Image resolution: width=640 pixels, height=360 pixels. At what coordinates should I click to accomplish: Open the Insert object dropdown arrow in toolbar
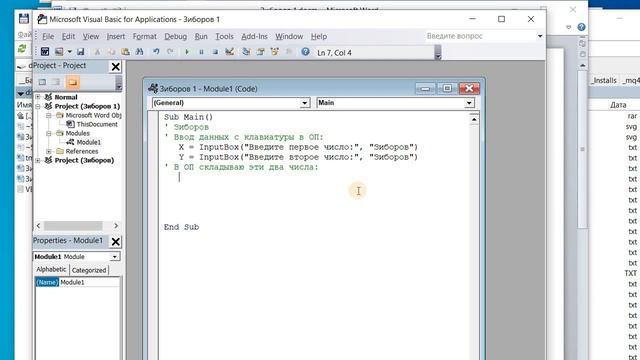coord(70,52)
